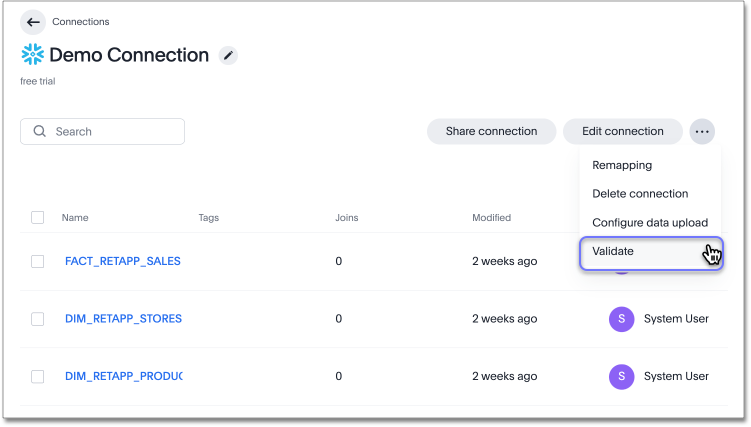The height and width of the screenshot is (427, 751).
Task: Choose Remapping from the menu
Action: coord(622,165)
